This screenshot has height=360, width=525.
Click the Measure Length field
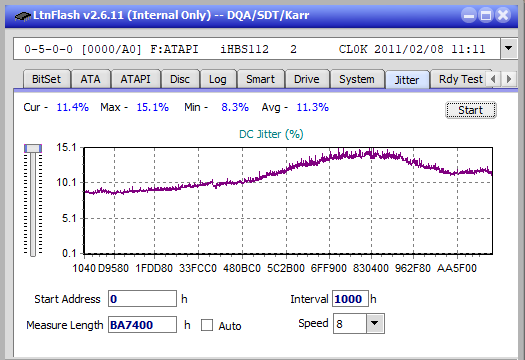(x=142, y=325)
